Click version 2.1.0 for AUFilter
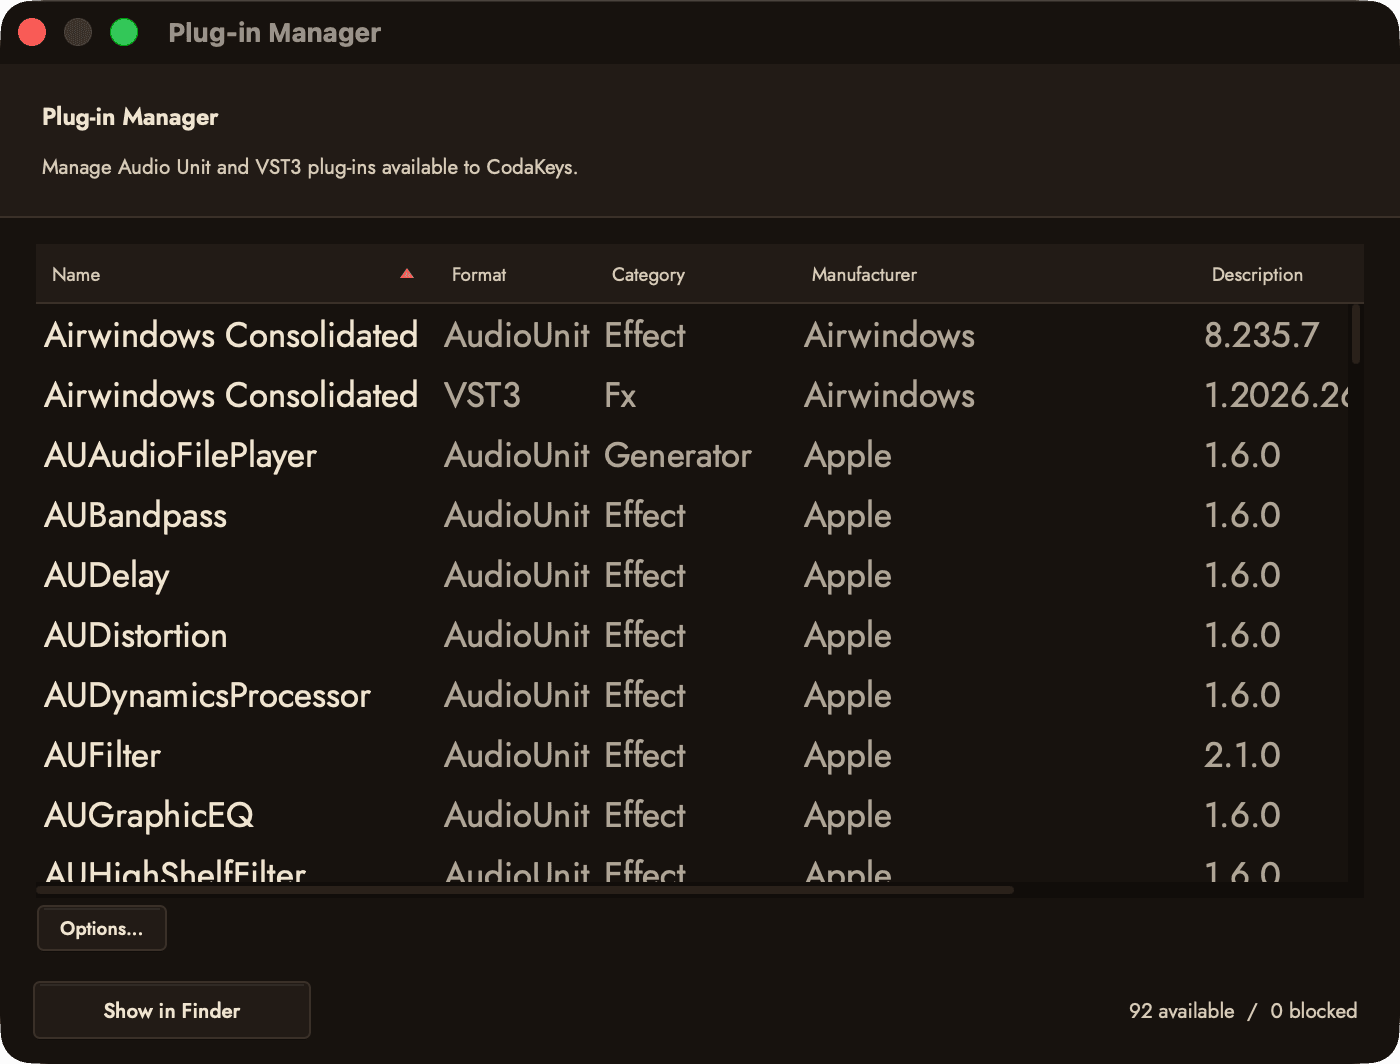This screenshot has width=1400, height=1064. coord(1243,755)
